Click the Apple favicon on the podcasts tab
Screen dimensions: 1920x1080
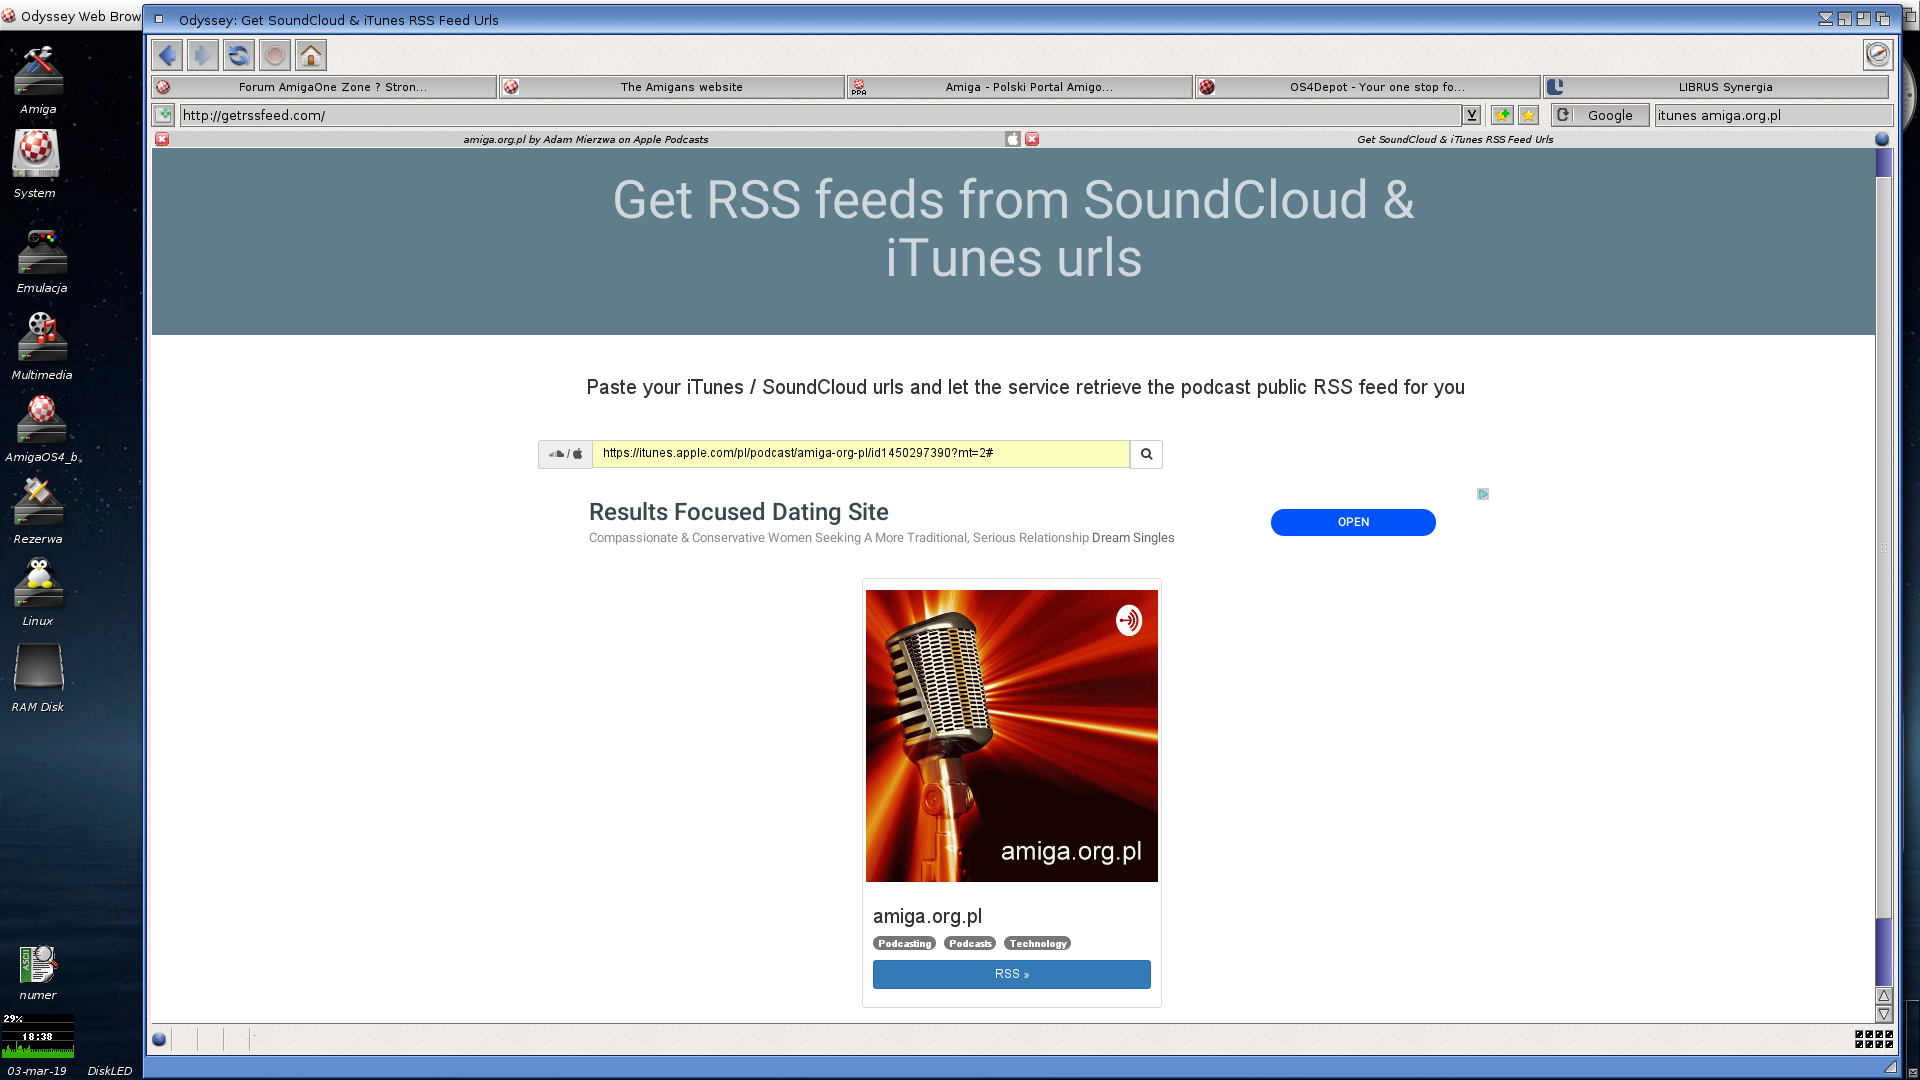click(1013, 139)
